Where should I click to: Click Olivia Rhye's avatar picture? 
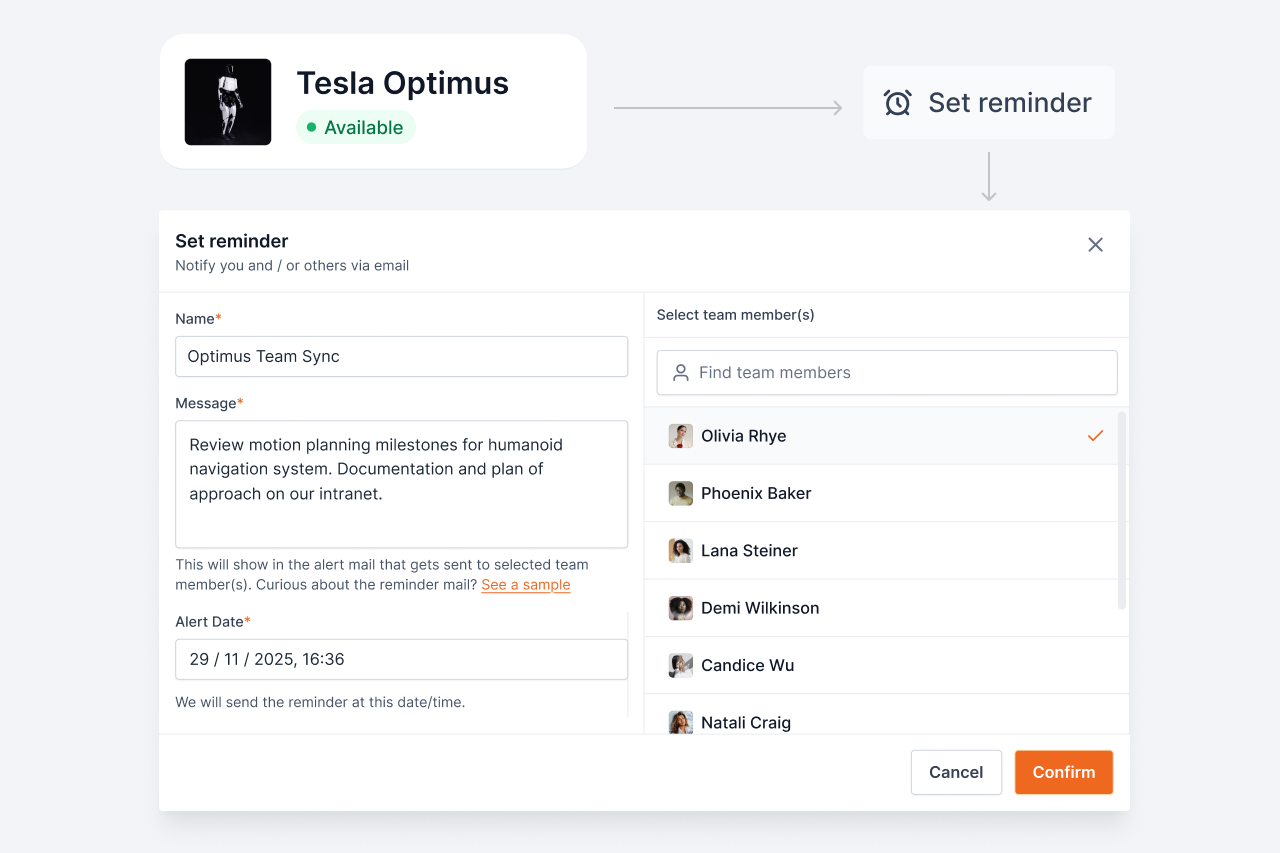tap(681, 436)
